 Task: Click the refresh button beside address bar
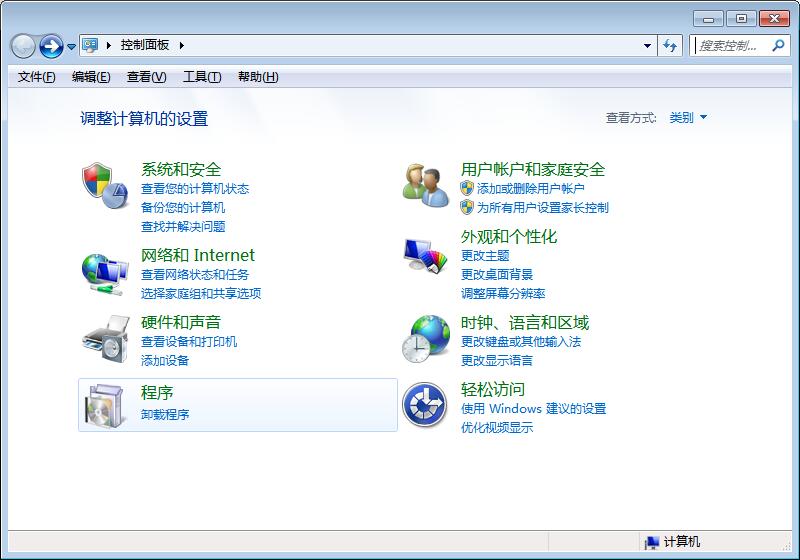click(x=670, y=45)
